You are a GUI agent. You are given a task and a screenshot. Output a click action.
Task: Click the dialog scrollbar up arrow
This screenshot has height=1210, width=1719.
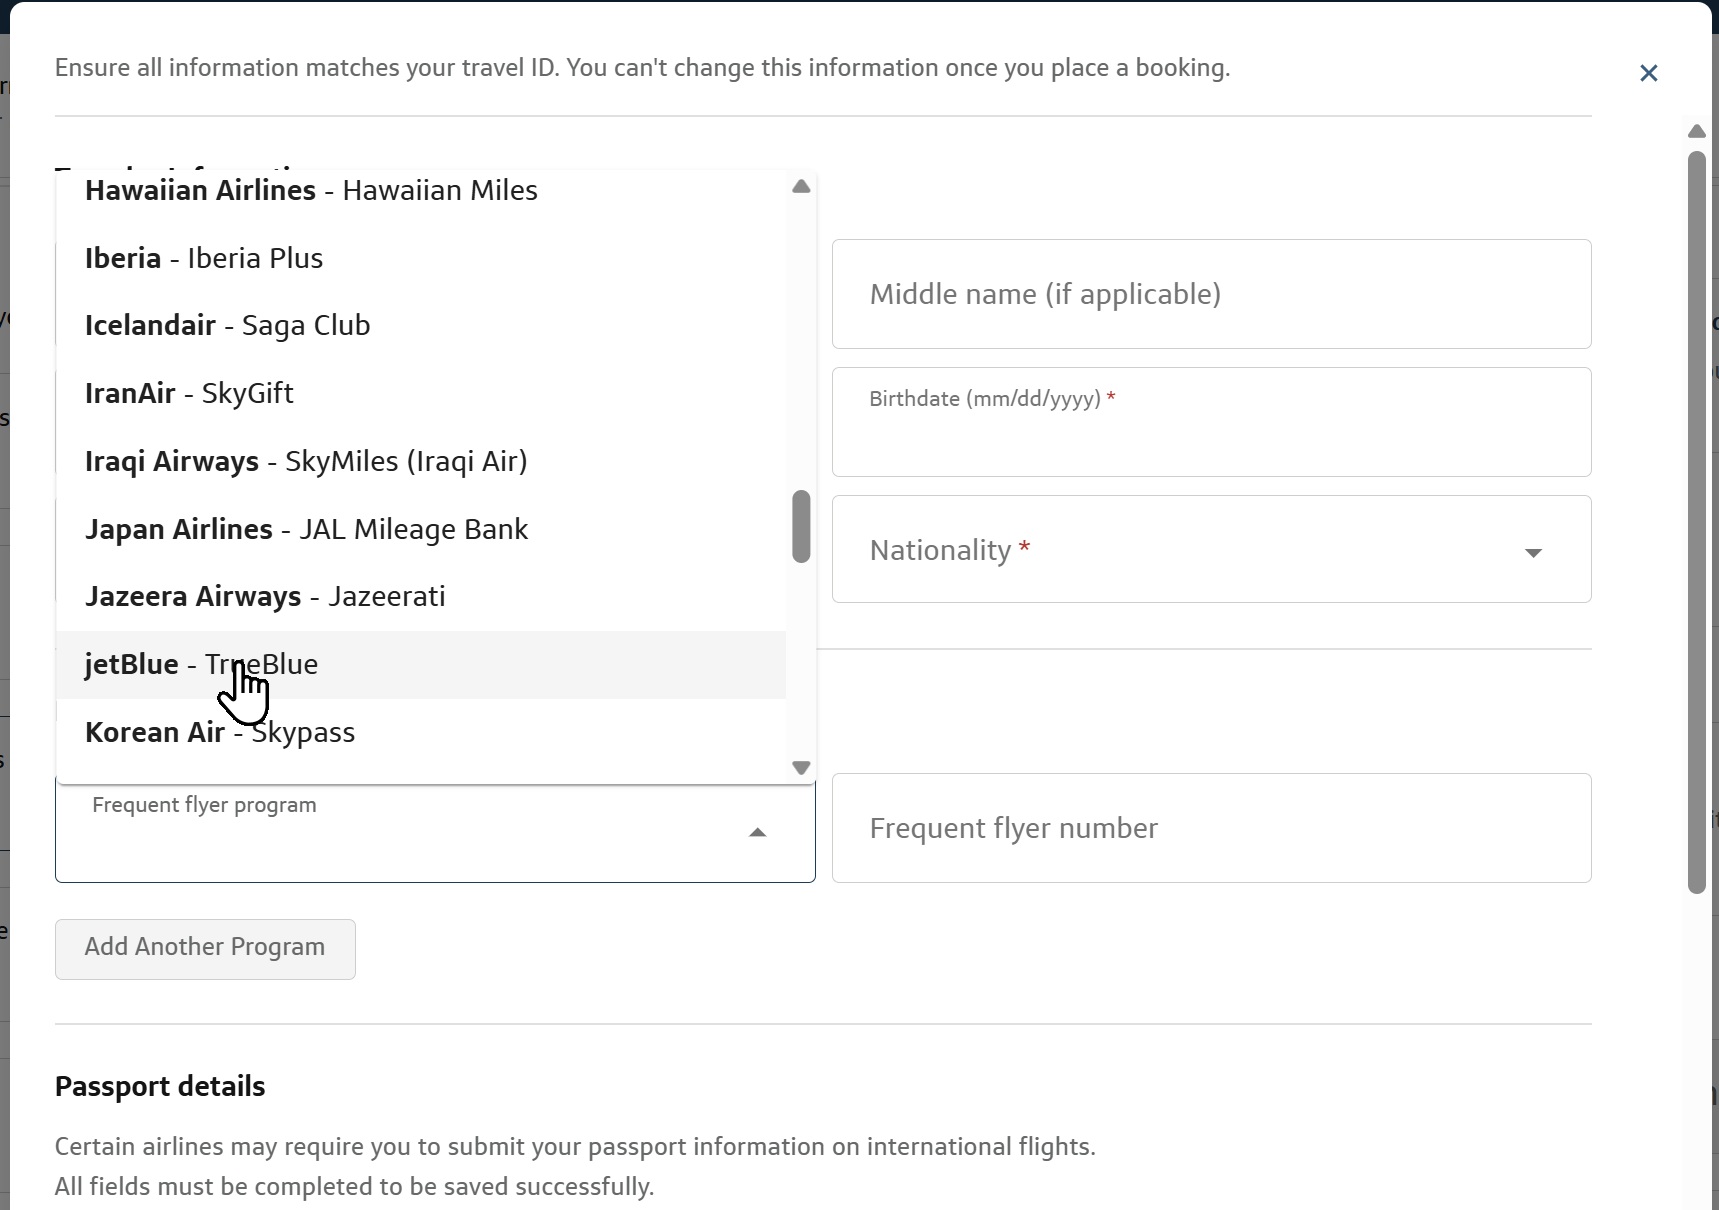click(x=1697, y=131)
